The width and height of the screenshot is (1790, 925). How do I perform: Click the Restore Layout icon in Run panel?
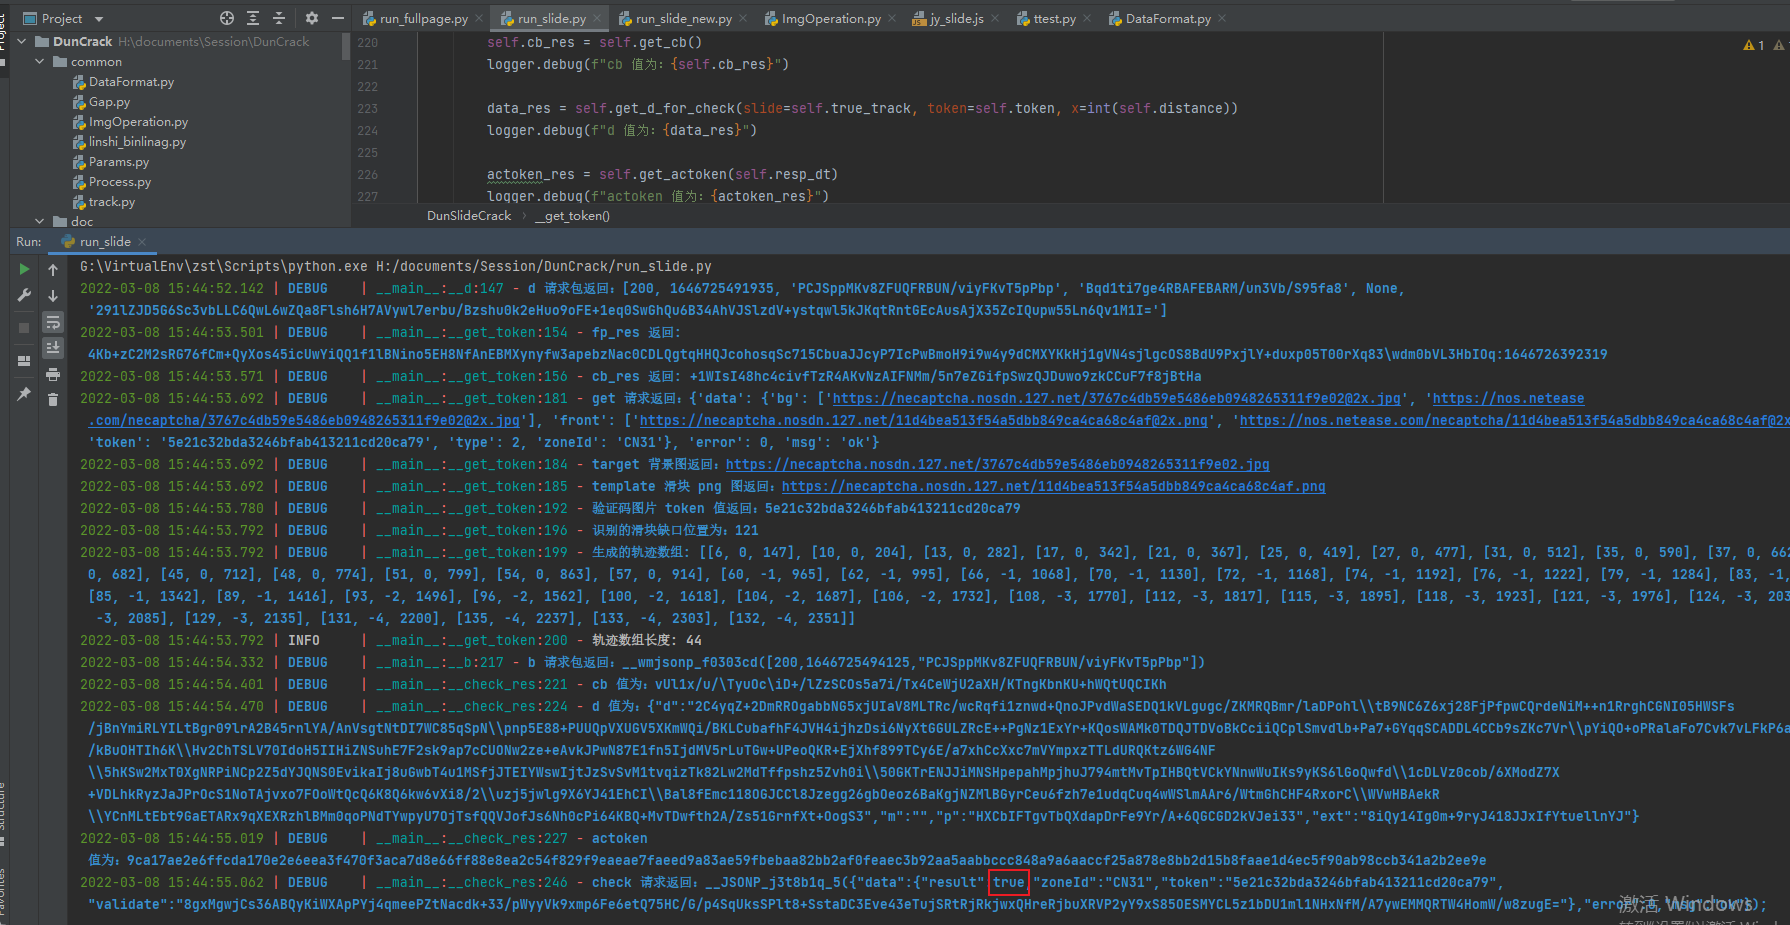[24, 361]
